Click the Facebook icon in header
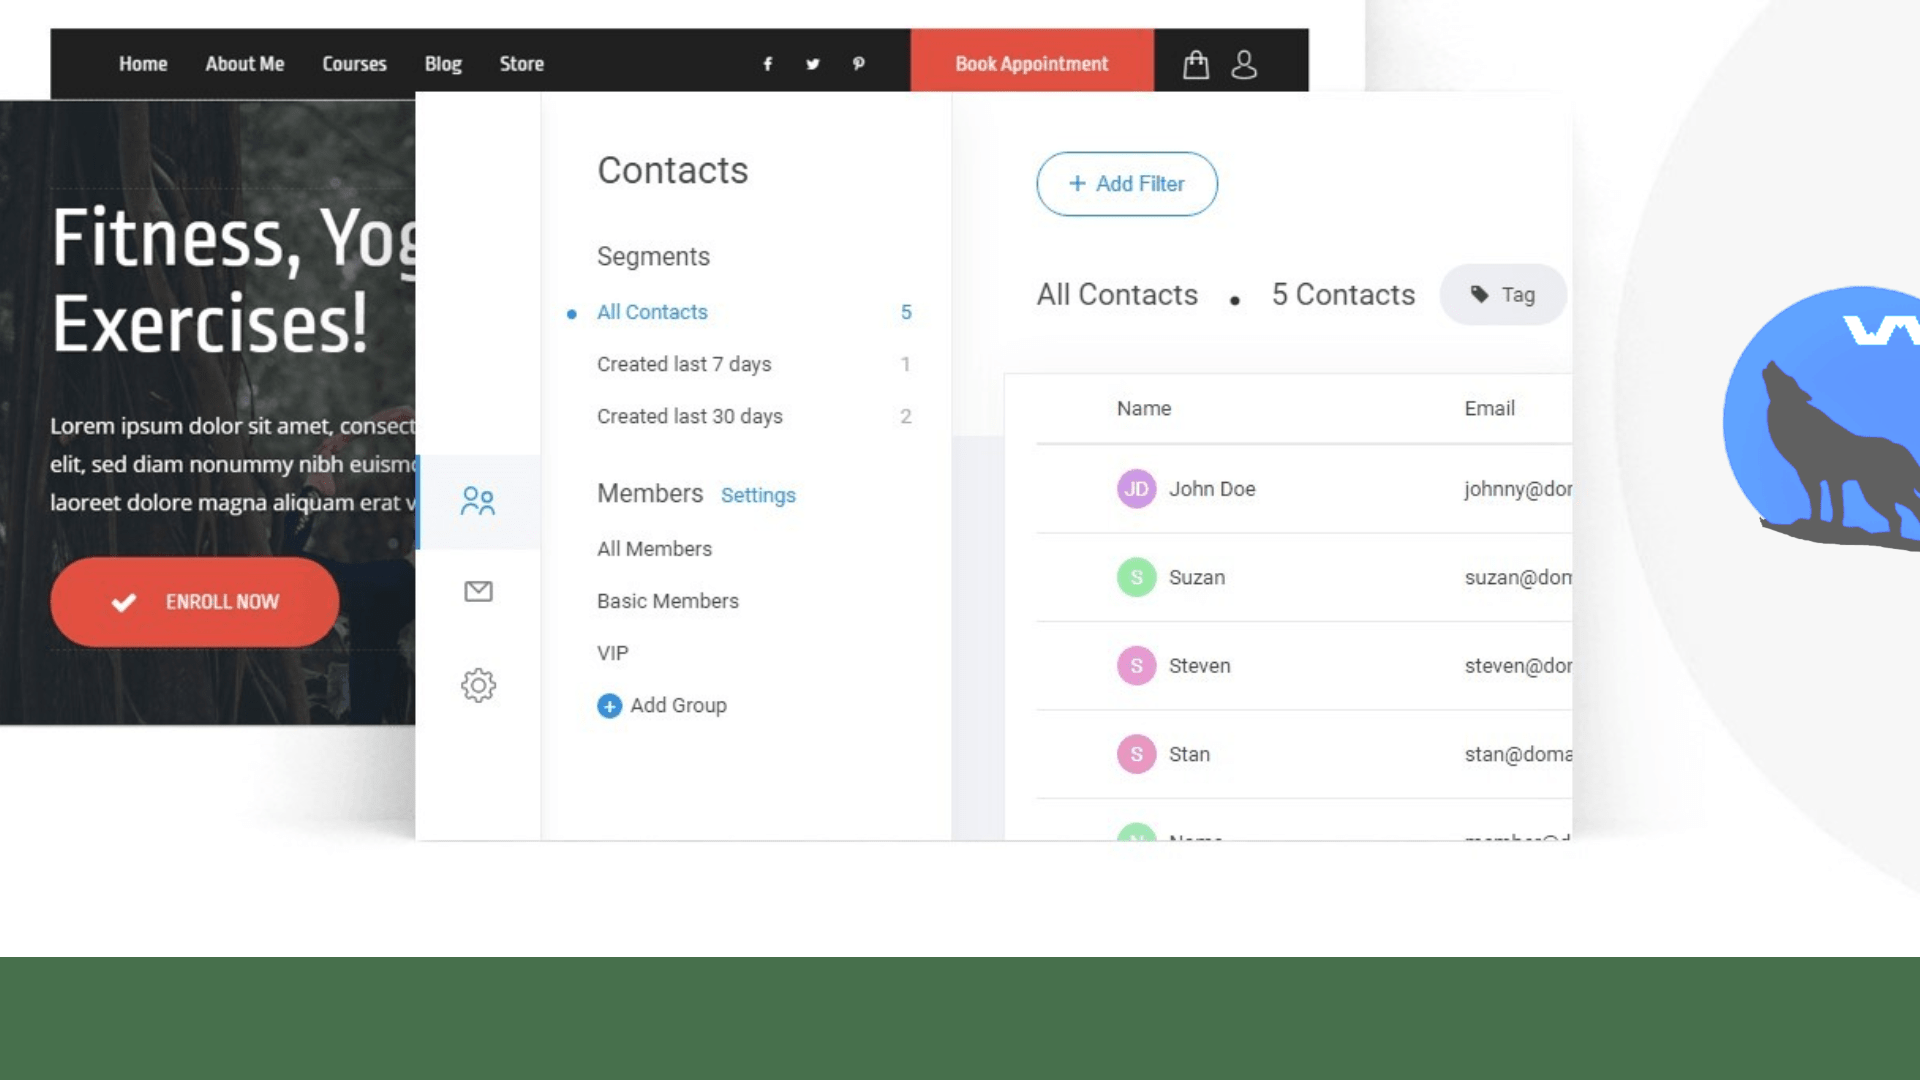Screen dimensions: 1920x1080 click(x=767, y=64)
